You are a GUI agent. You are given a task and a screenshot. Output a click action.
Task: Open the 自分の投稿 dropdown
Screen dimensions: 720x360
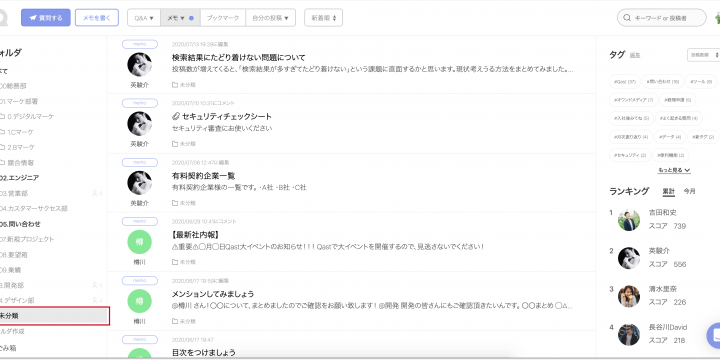270,17
